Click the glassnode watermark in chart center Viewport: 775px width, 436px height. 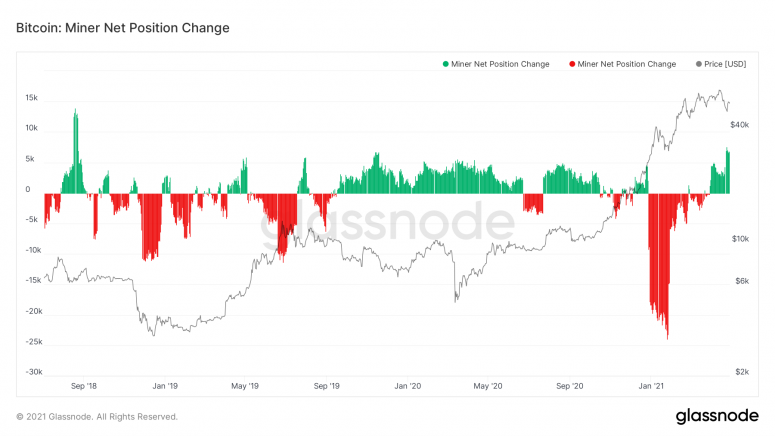[387, 221]
